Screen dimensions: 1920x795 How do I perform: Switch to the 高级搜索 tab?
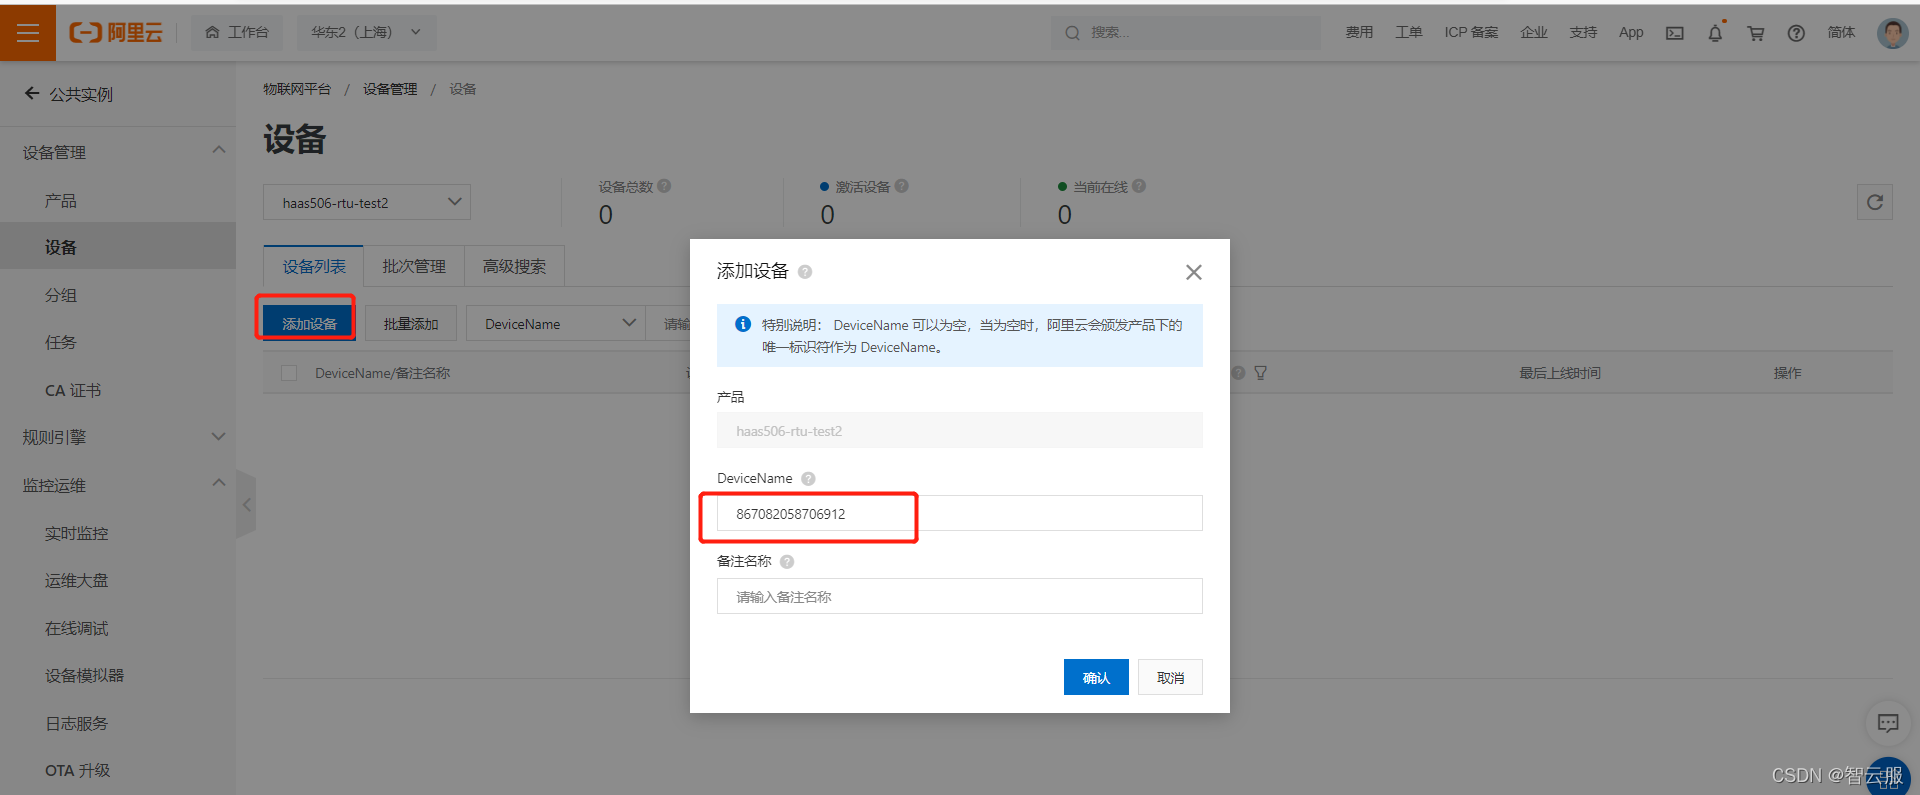pos(514,266)
